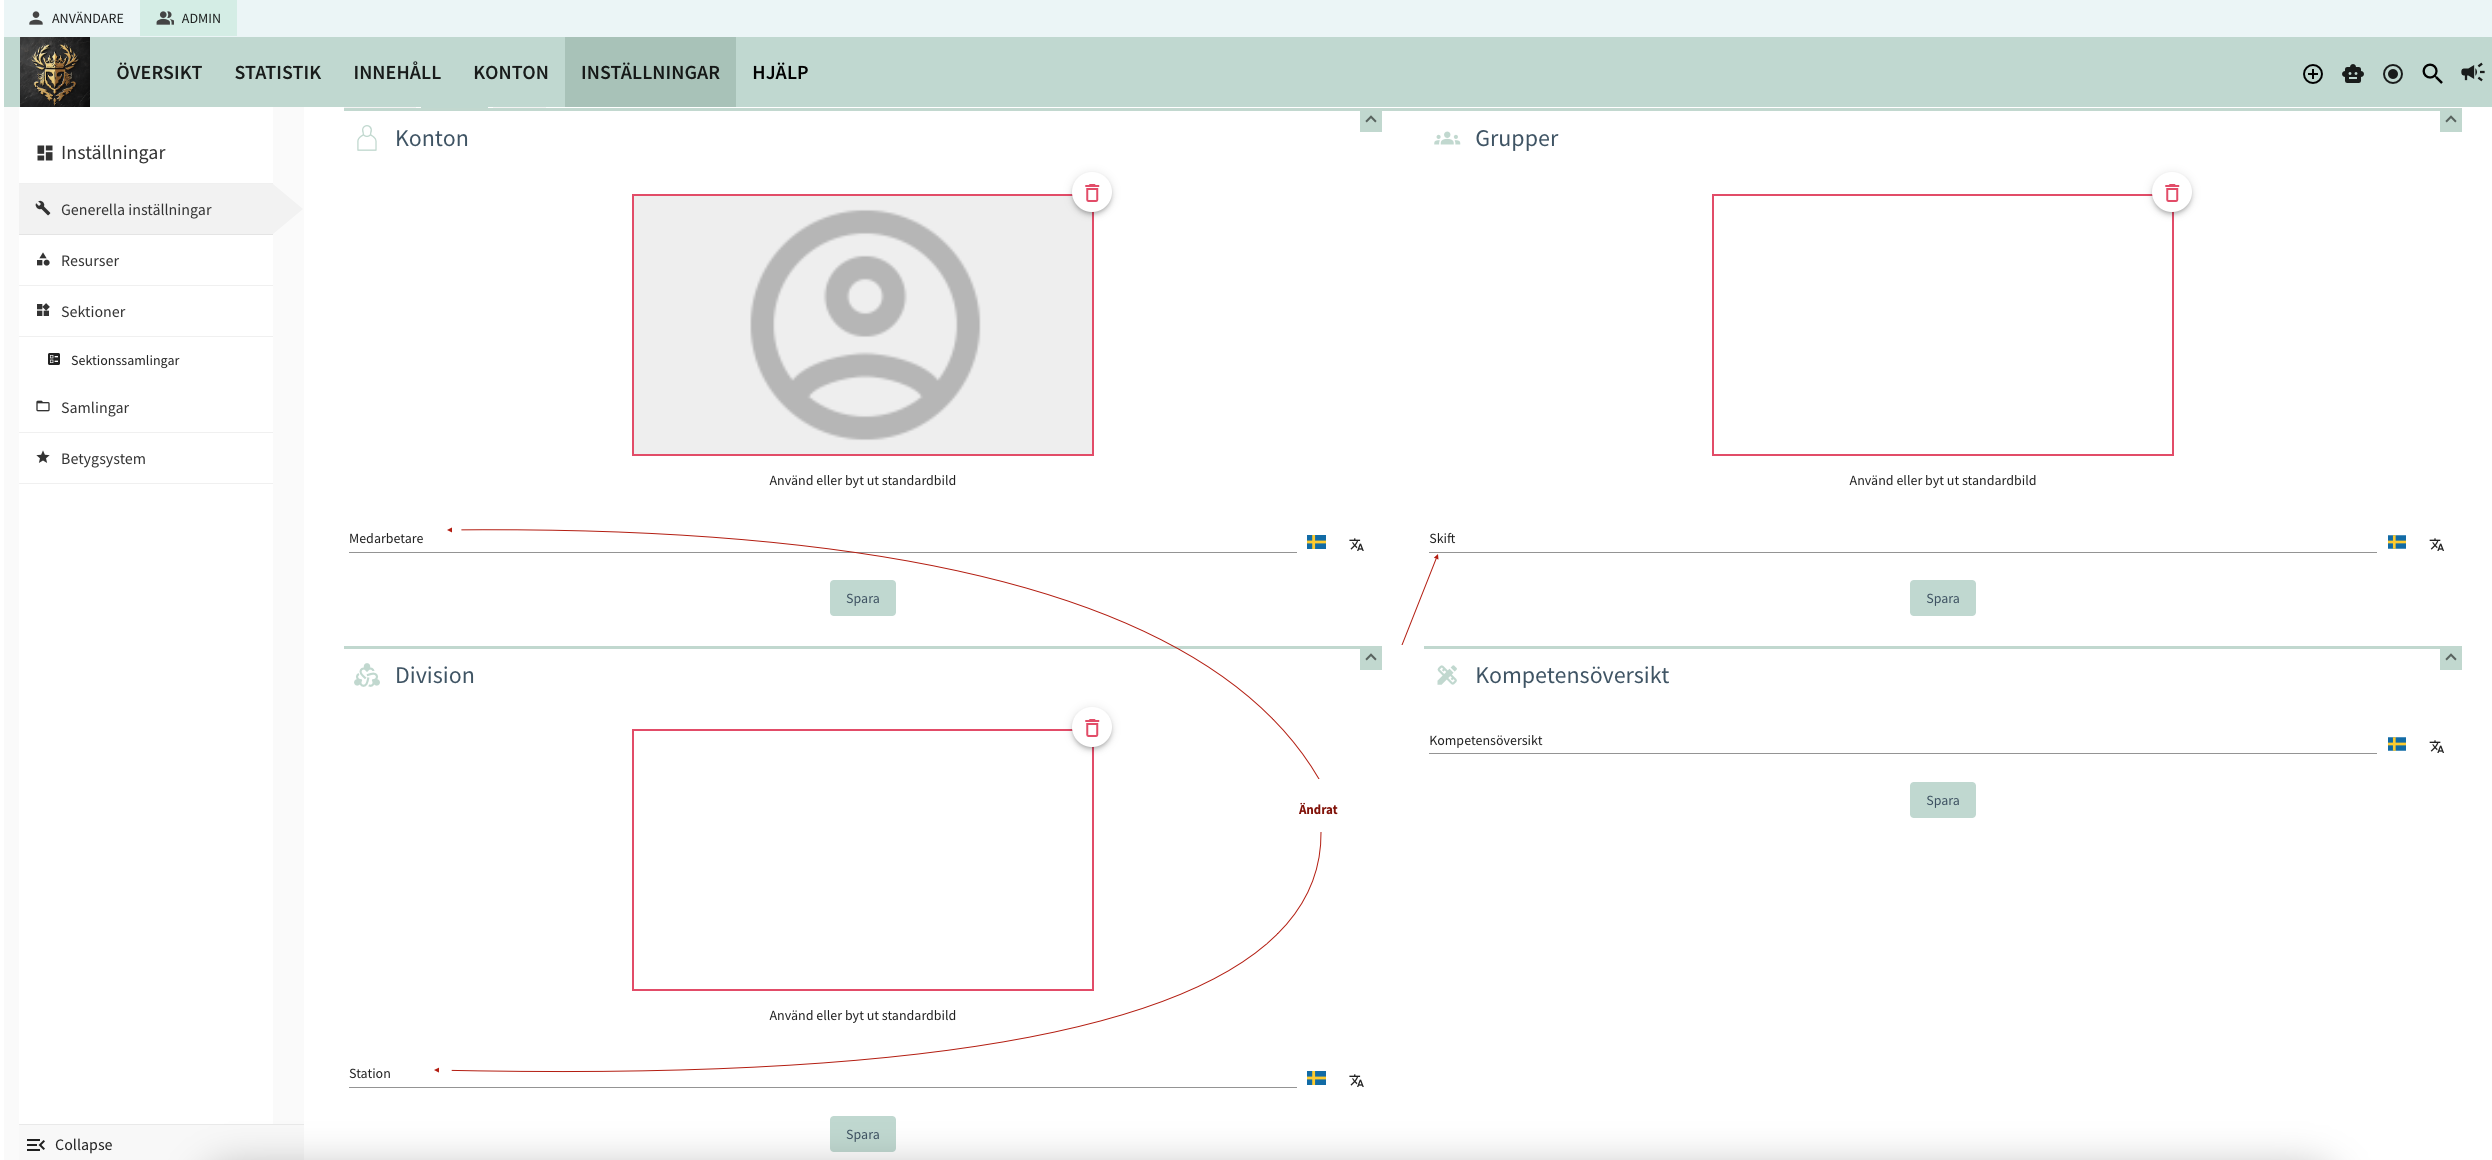Click the megaphone announcements icon
The image size is (2492, 1160).
pyautogui.click(x=2471, y=73)
